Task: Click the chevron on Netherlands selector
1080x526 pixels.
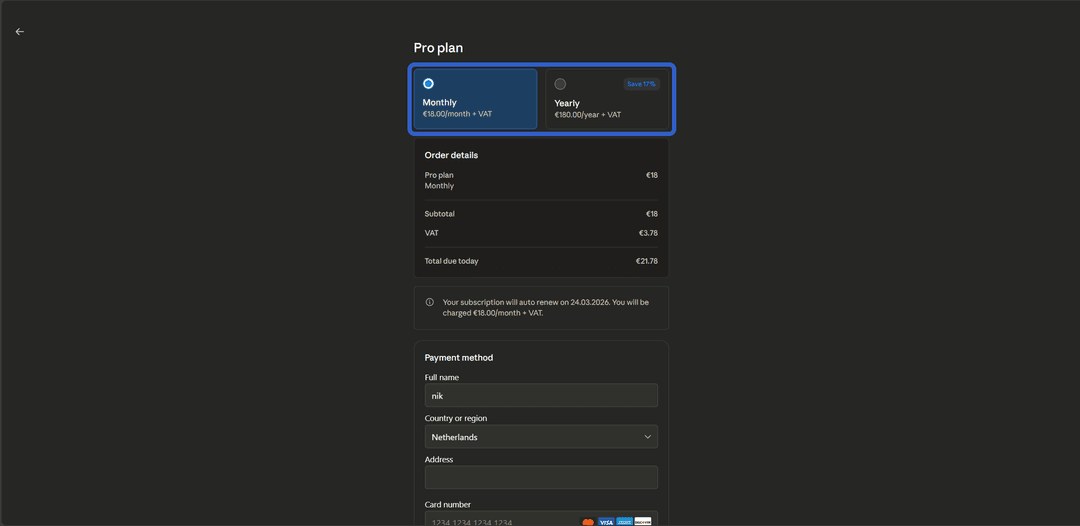Action: [647, 437]
